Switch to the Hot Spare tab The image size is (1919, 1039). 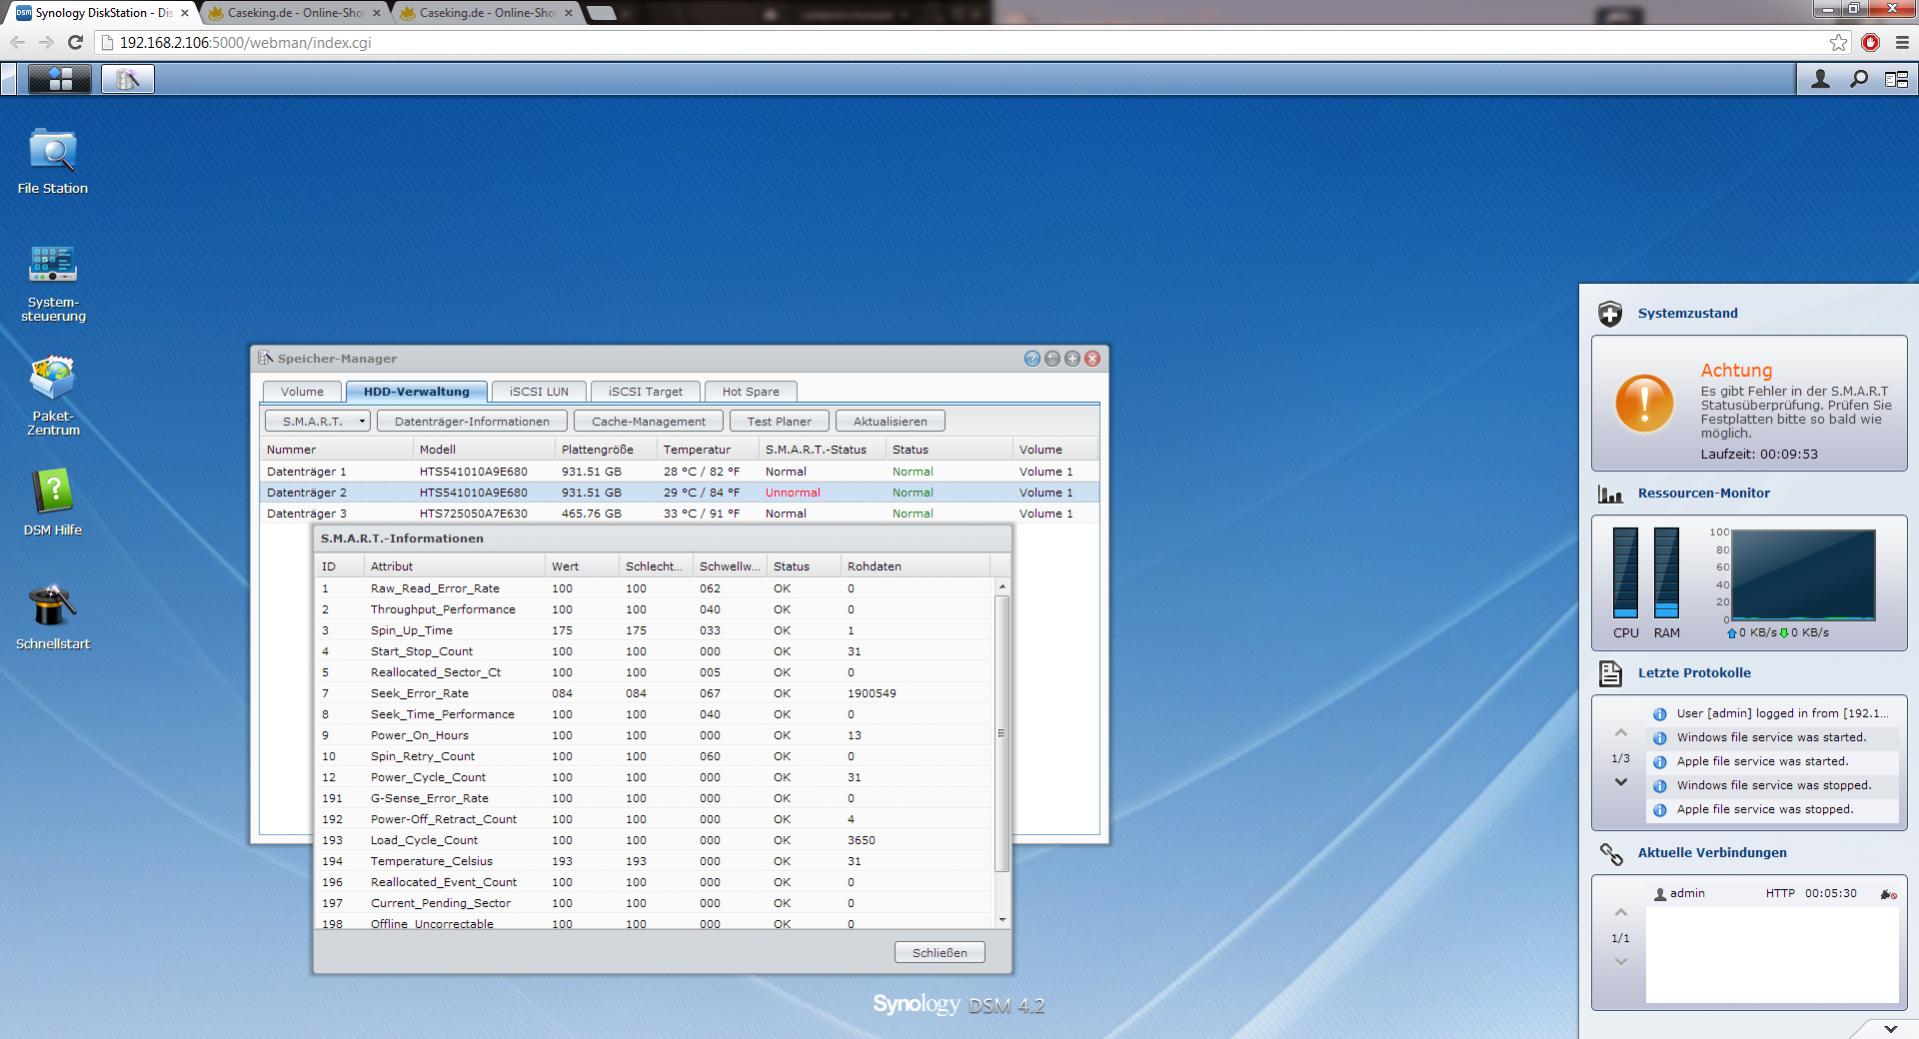coord(750,391)
